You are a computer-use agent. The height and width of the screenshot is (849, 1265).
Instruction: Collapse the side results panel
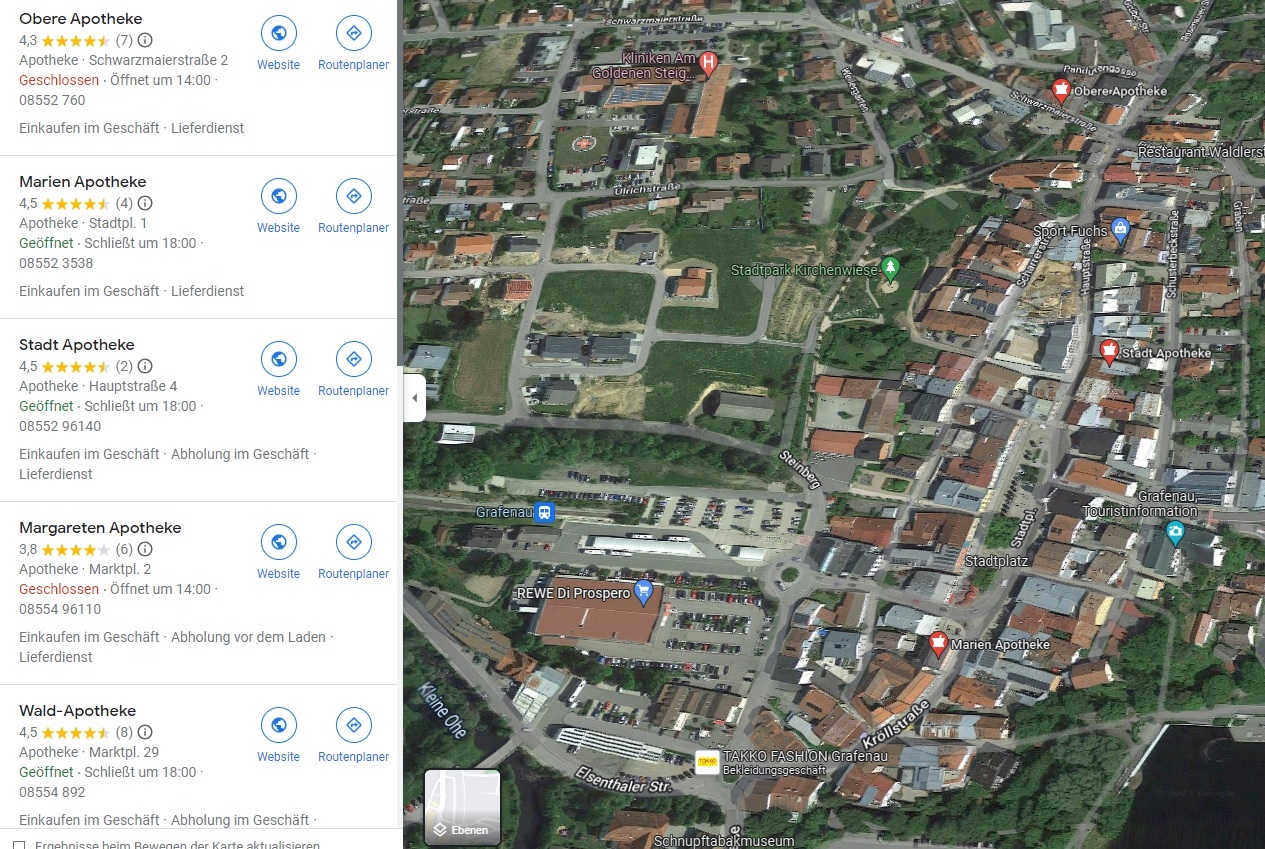(x=414, y=398)
